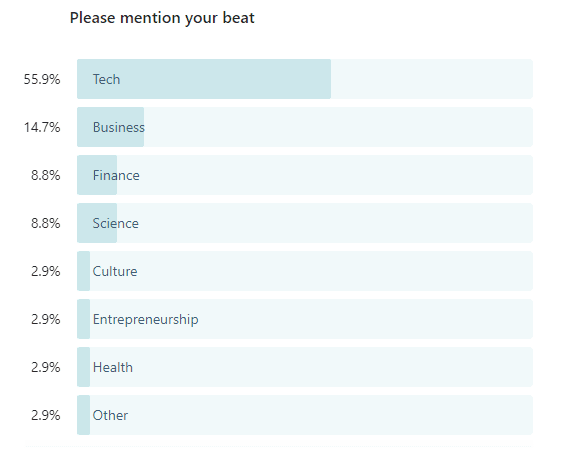Image resolution: width=568 pixels, height=466 pixels.
Task: Click the Tech label text
Action: (106, 79)
